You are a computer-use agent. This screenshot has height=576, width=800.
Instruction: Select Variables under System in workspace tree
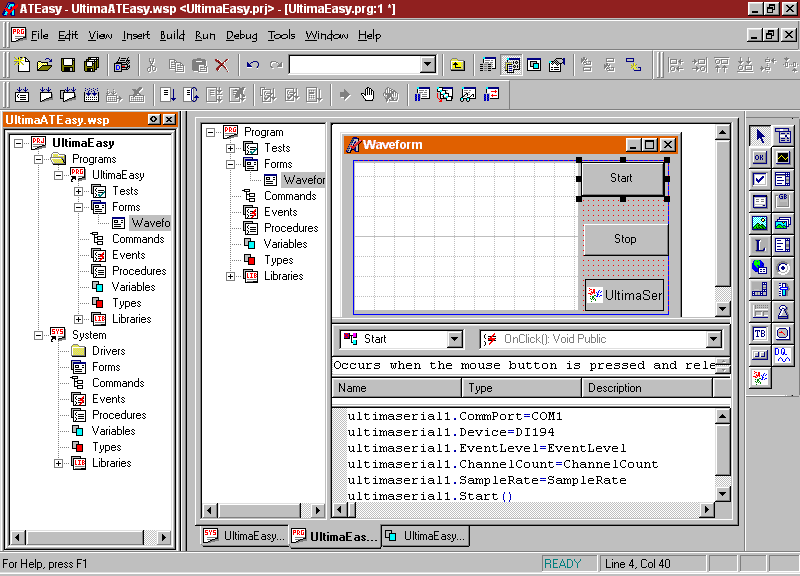click(113, 431)
